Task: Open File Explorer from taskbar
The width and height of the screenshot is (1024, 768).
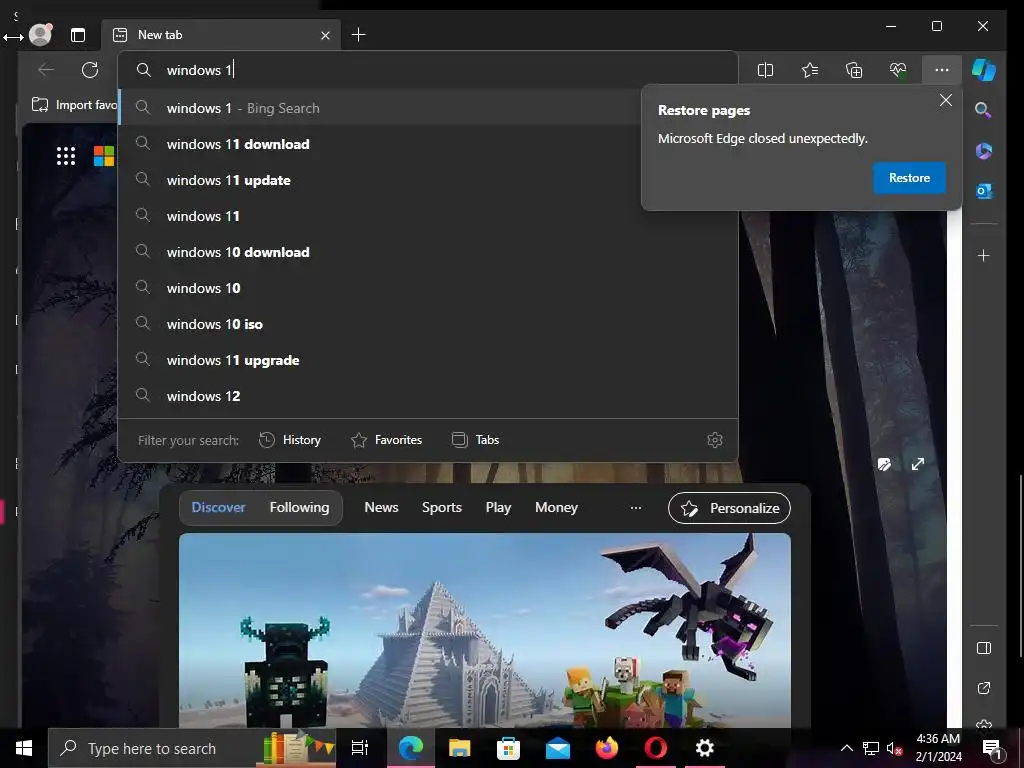Action: pos(459,748)
